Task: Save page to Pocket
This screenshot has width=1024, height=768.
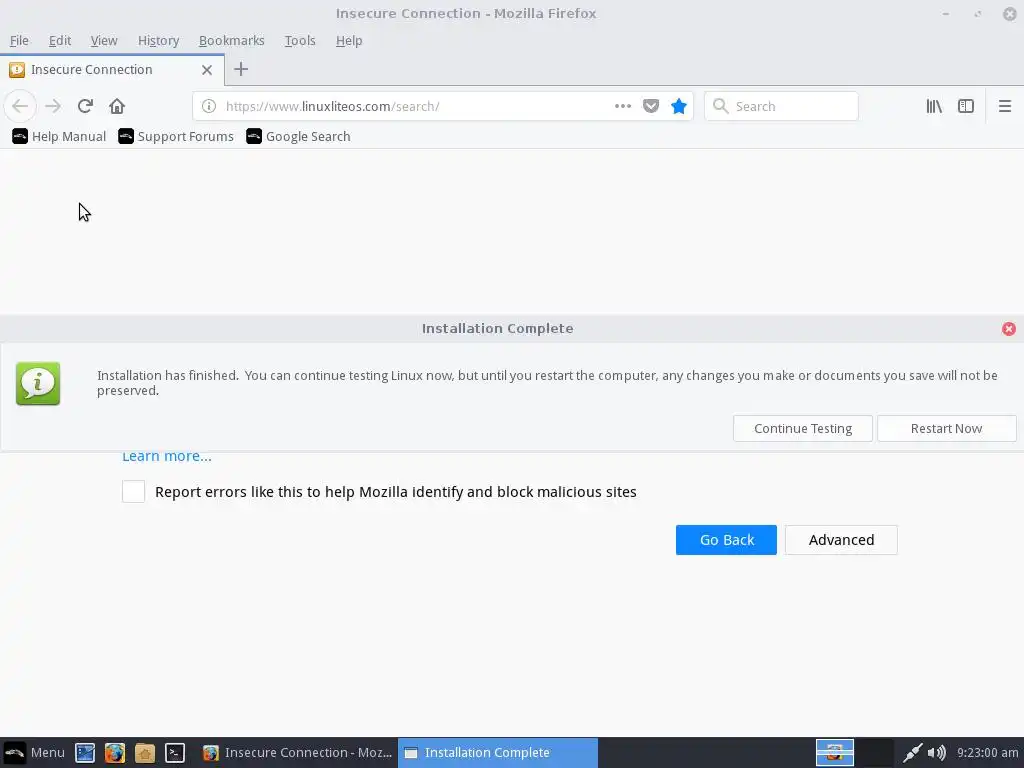Action: click(x=650, y=106)
